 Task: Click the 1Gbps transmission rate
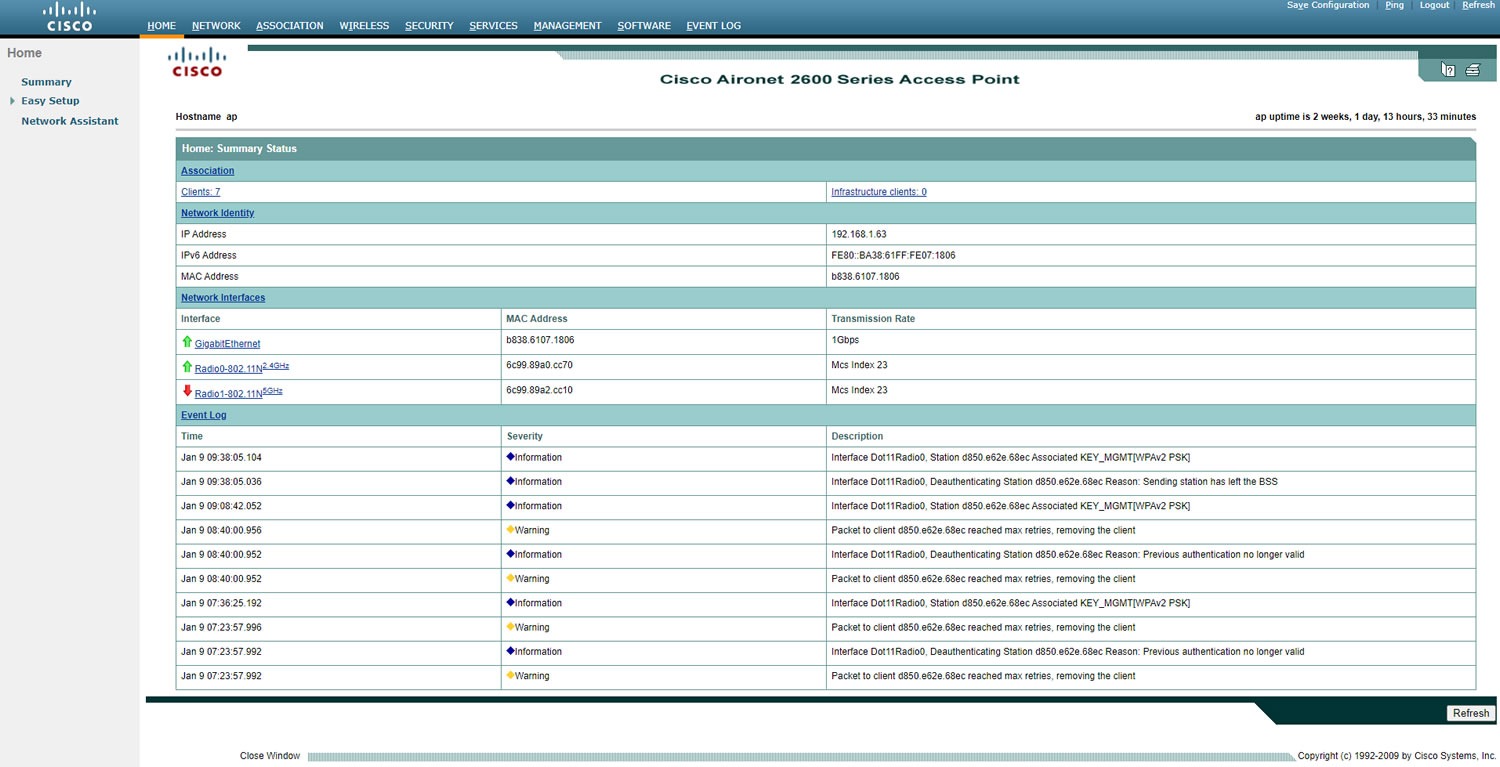click(x=845, y=340)
